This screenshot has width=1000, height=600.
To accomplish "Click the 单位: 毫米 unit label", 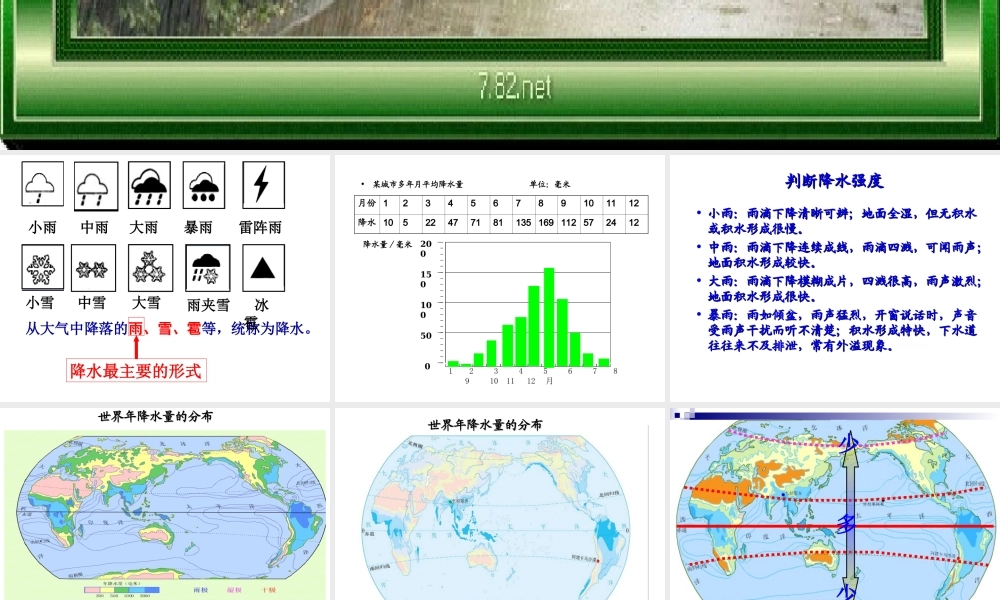I will [x=550, y=184].
